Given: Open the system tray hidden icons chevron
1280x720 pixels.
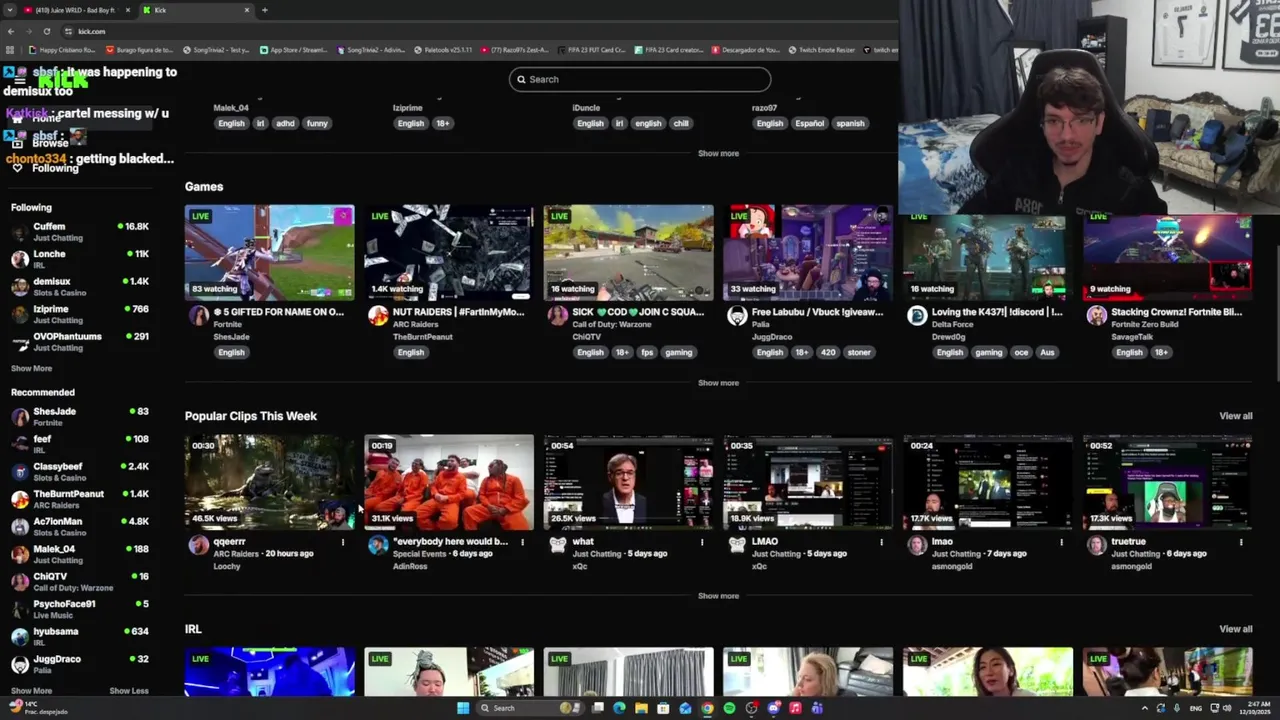Looking at the screenshot, I should [1145, 708].
